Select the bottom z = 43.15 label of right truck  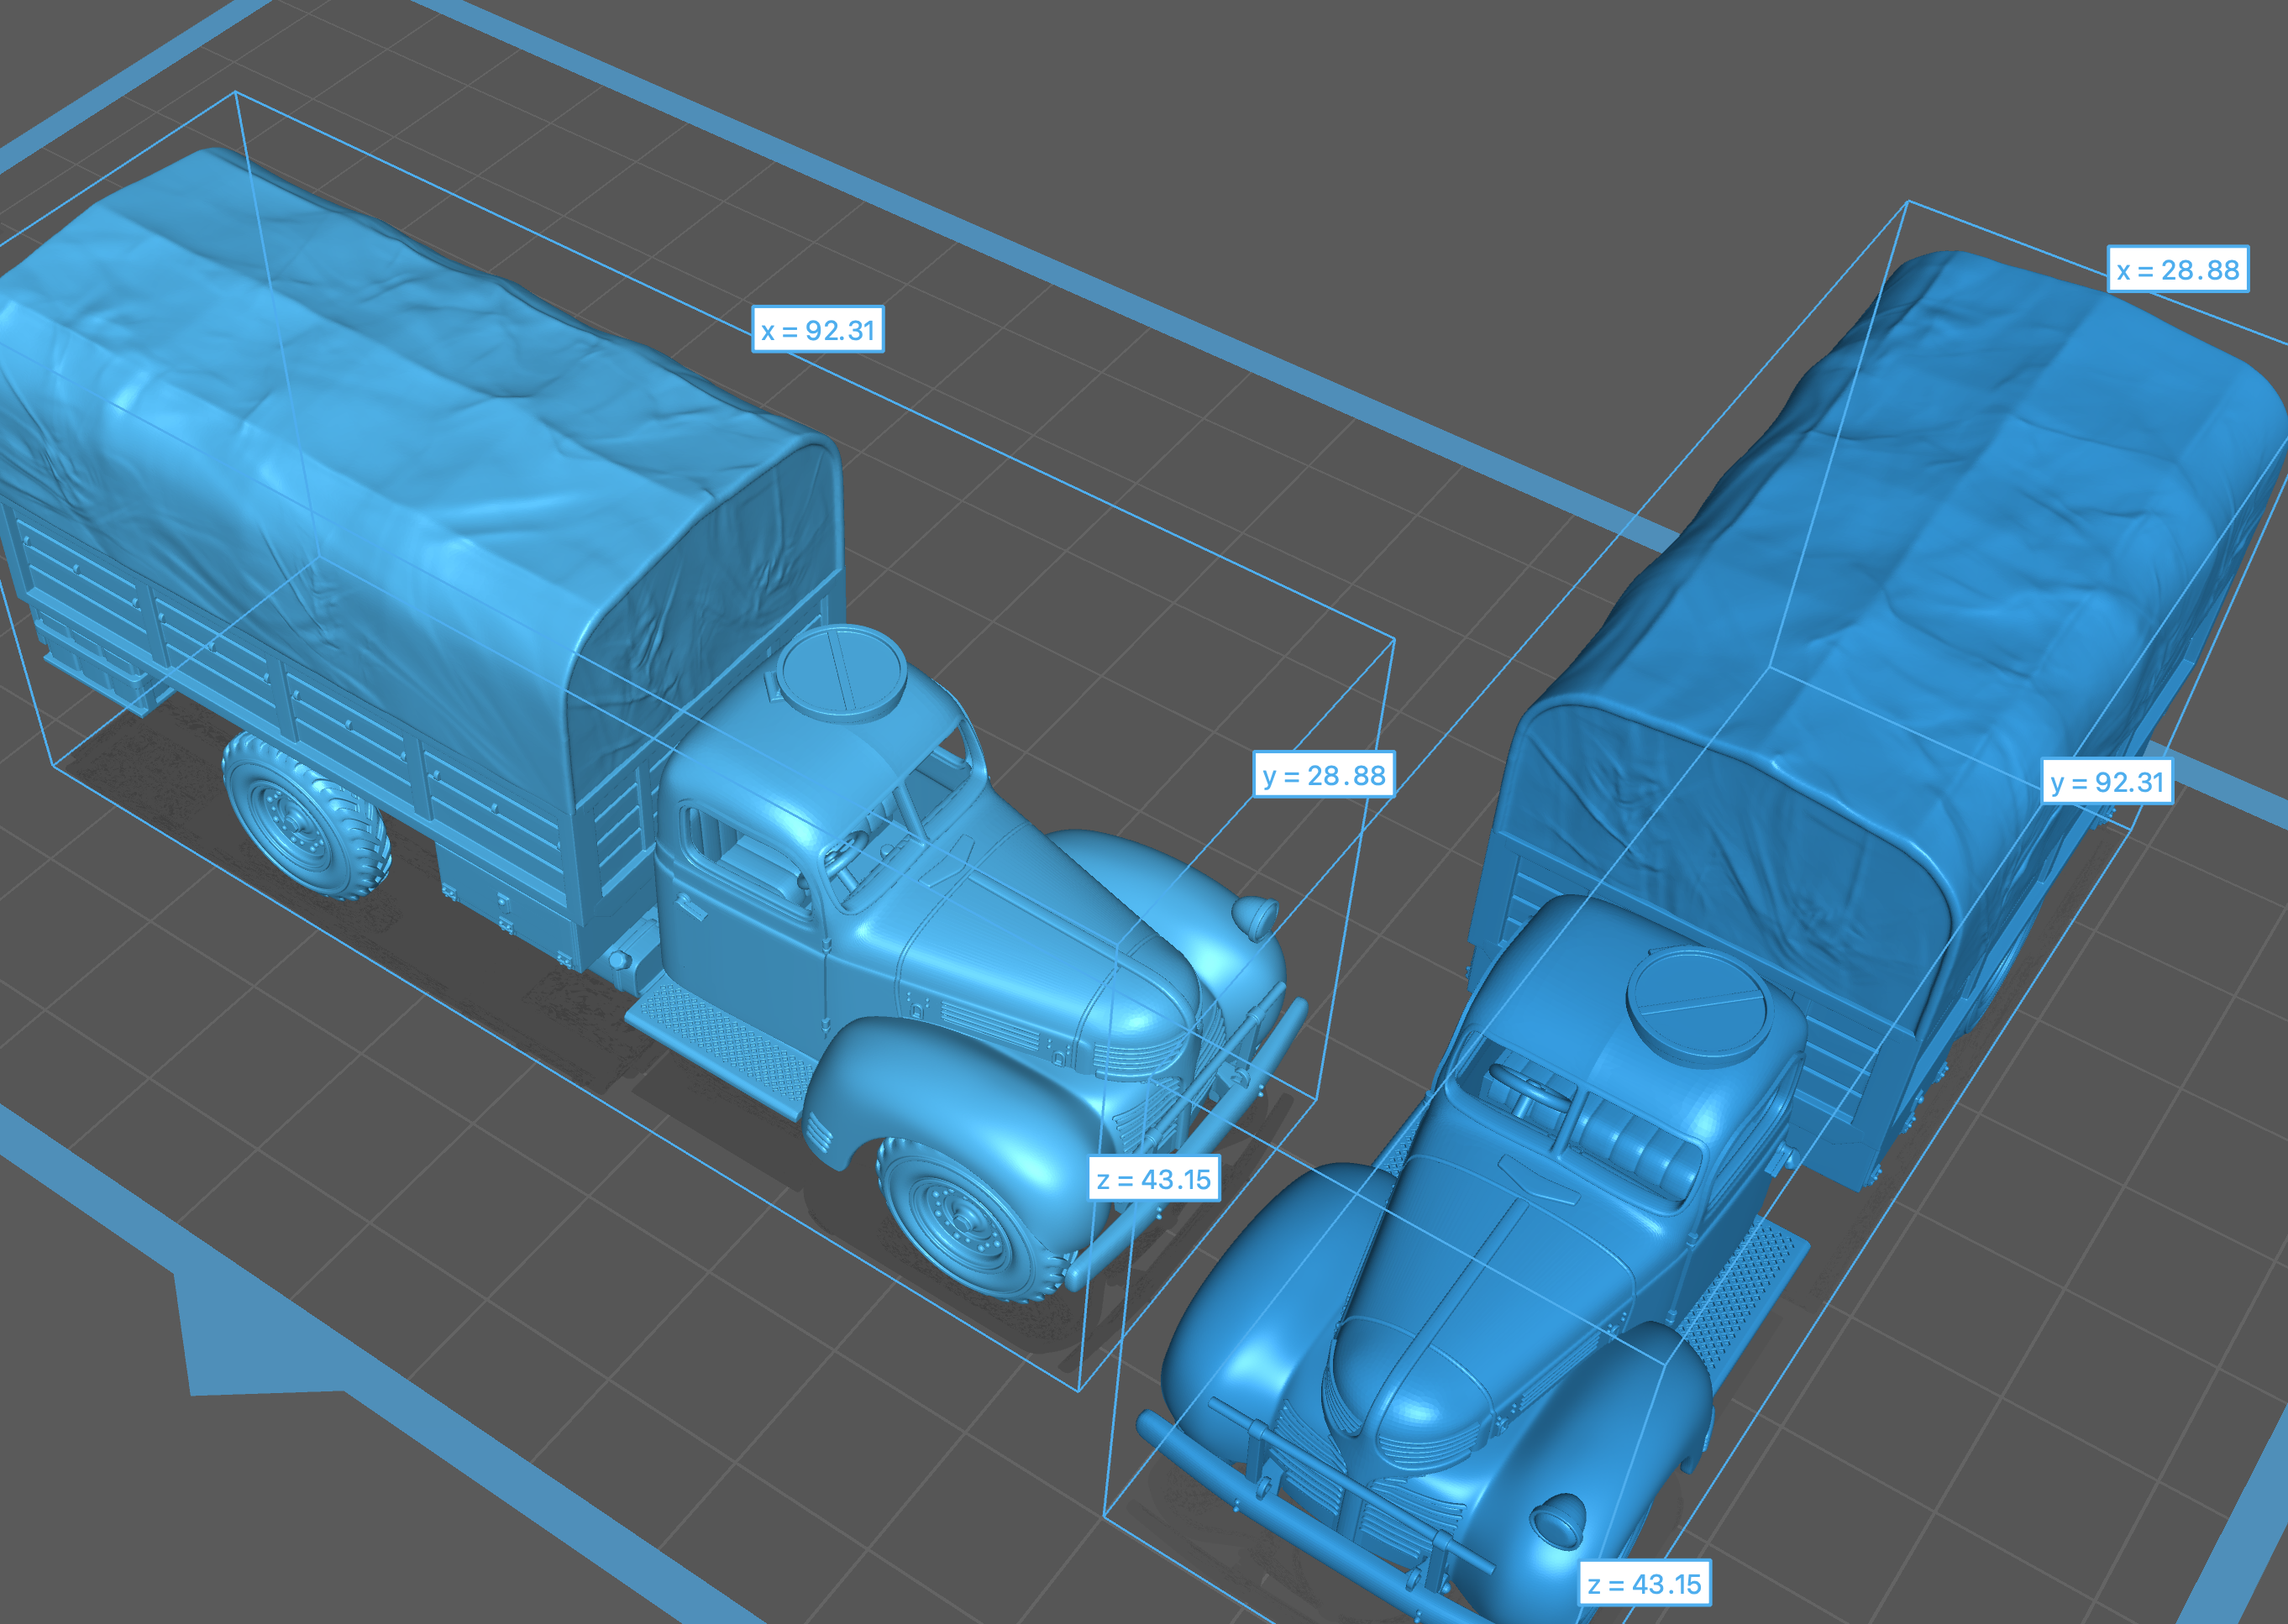(1644, 1584)
